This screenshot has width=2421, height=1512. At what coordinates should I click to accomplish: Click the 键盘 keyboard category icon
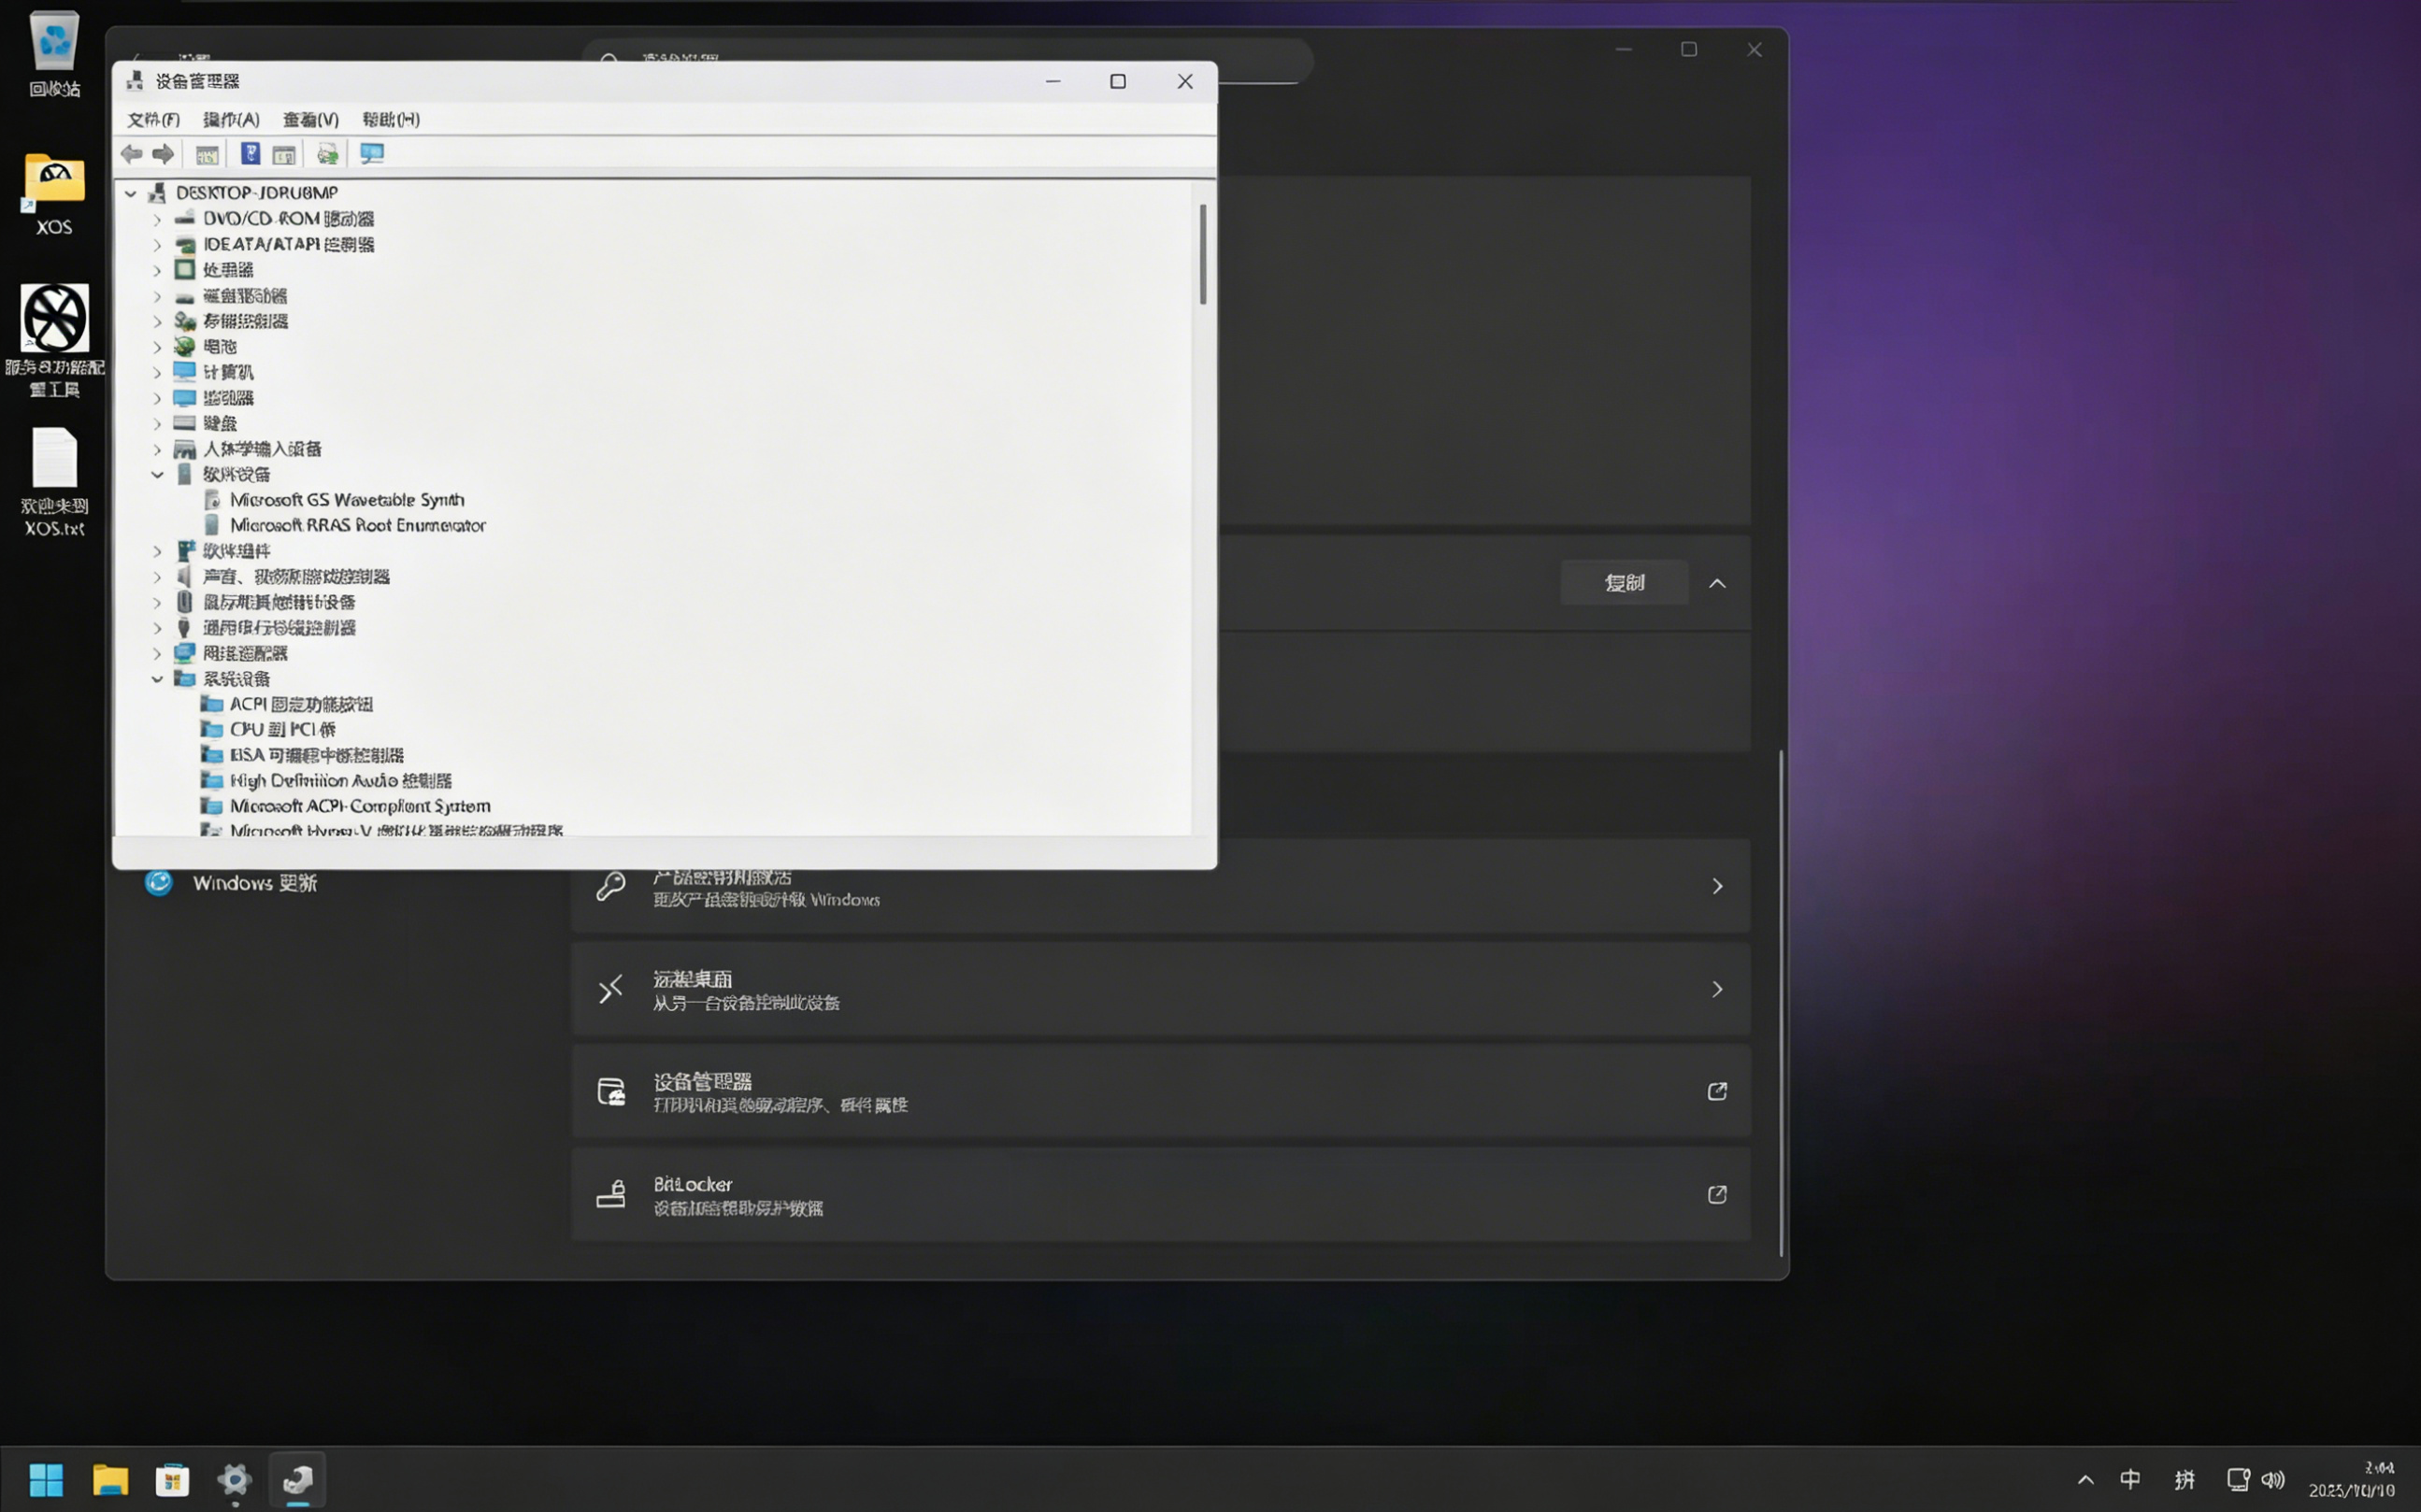184,423
